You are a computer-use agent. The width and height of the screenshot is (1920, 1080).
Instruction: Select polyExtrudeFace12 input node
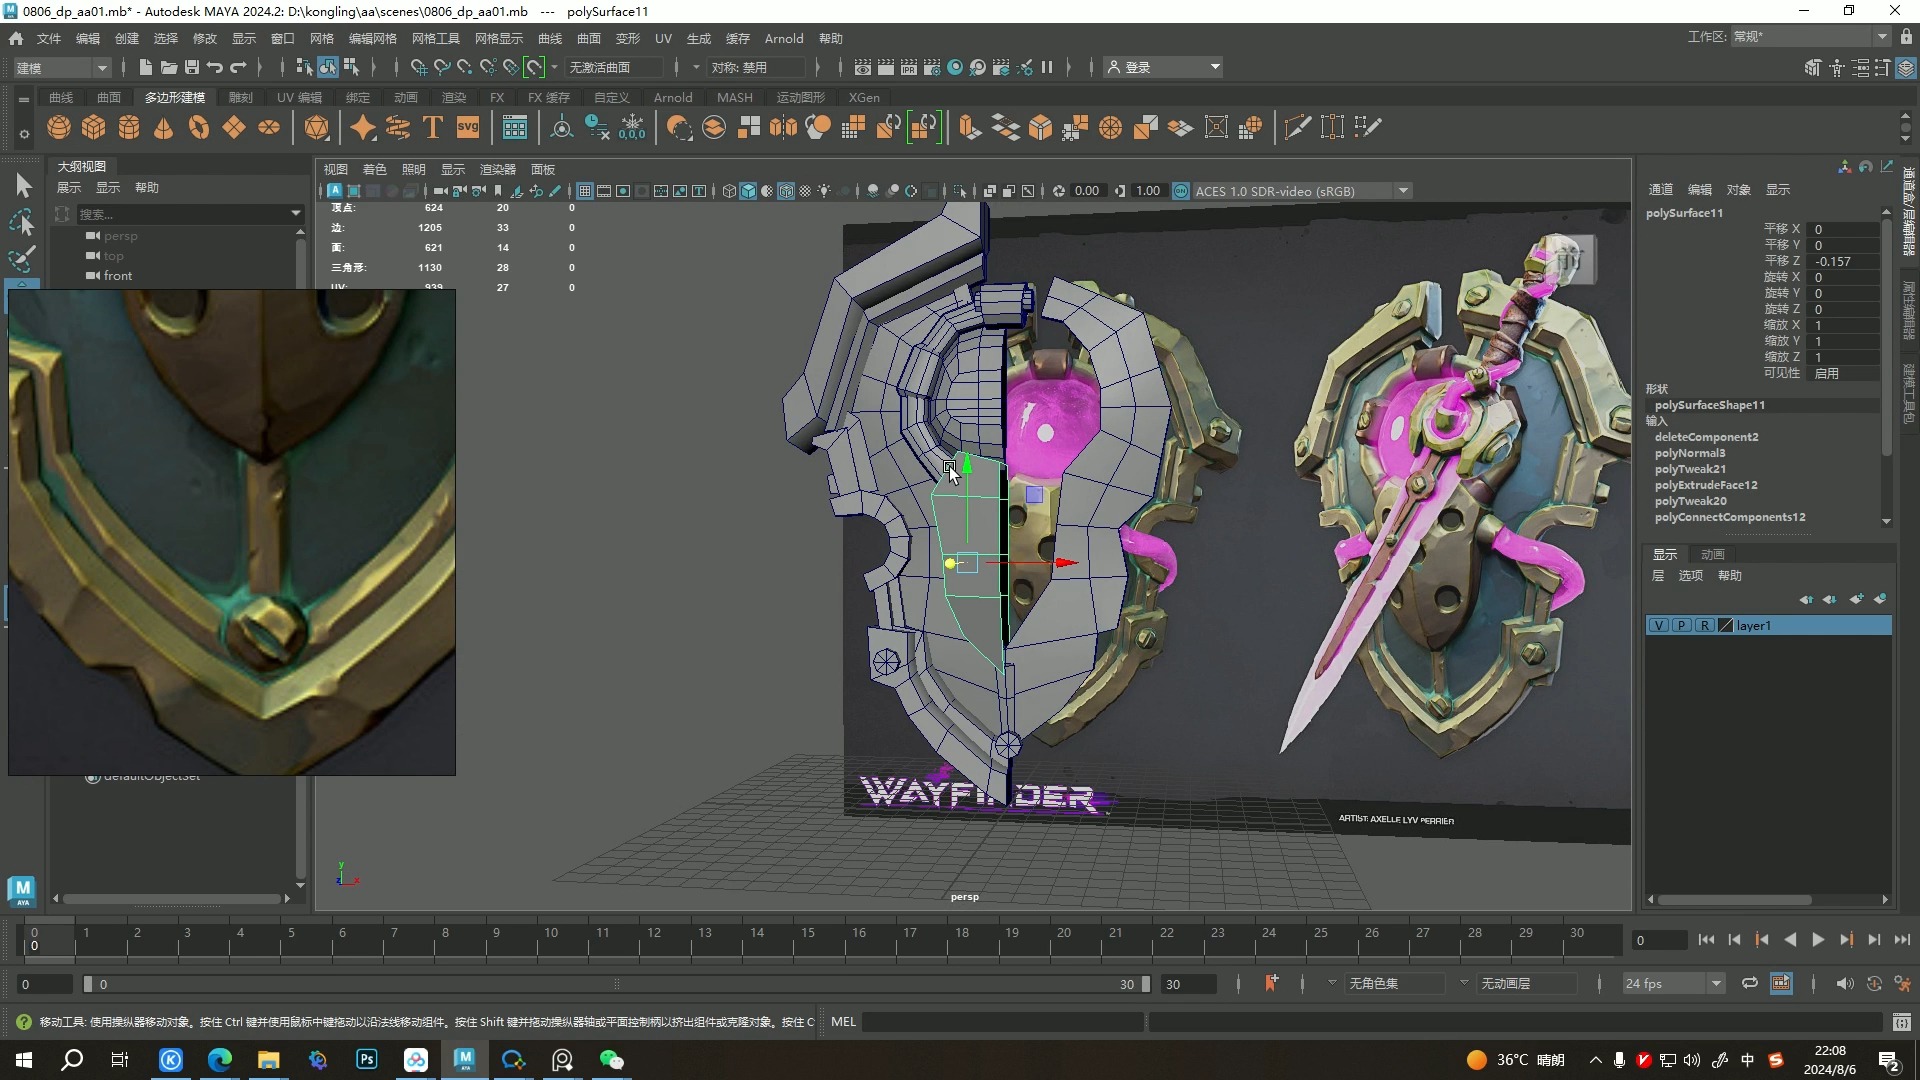click(x=1705, y=485)
